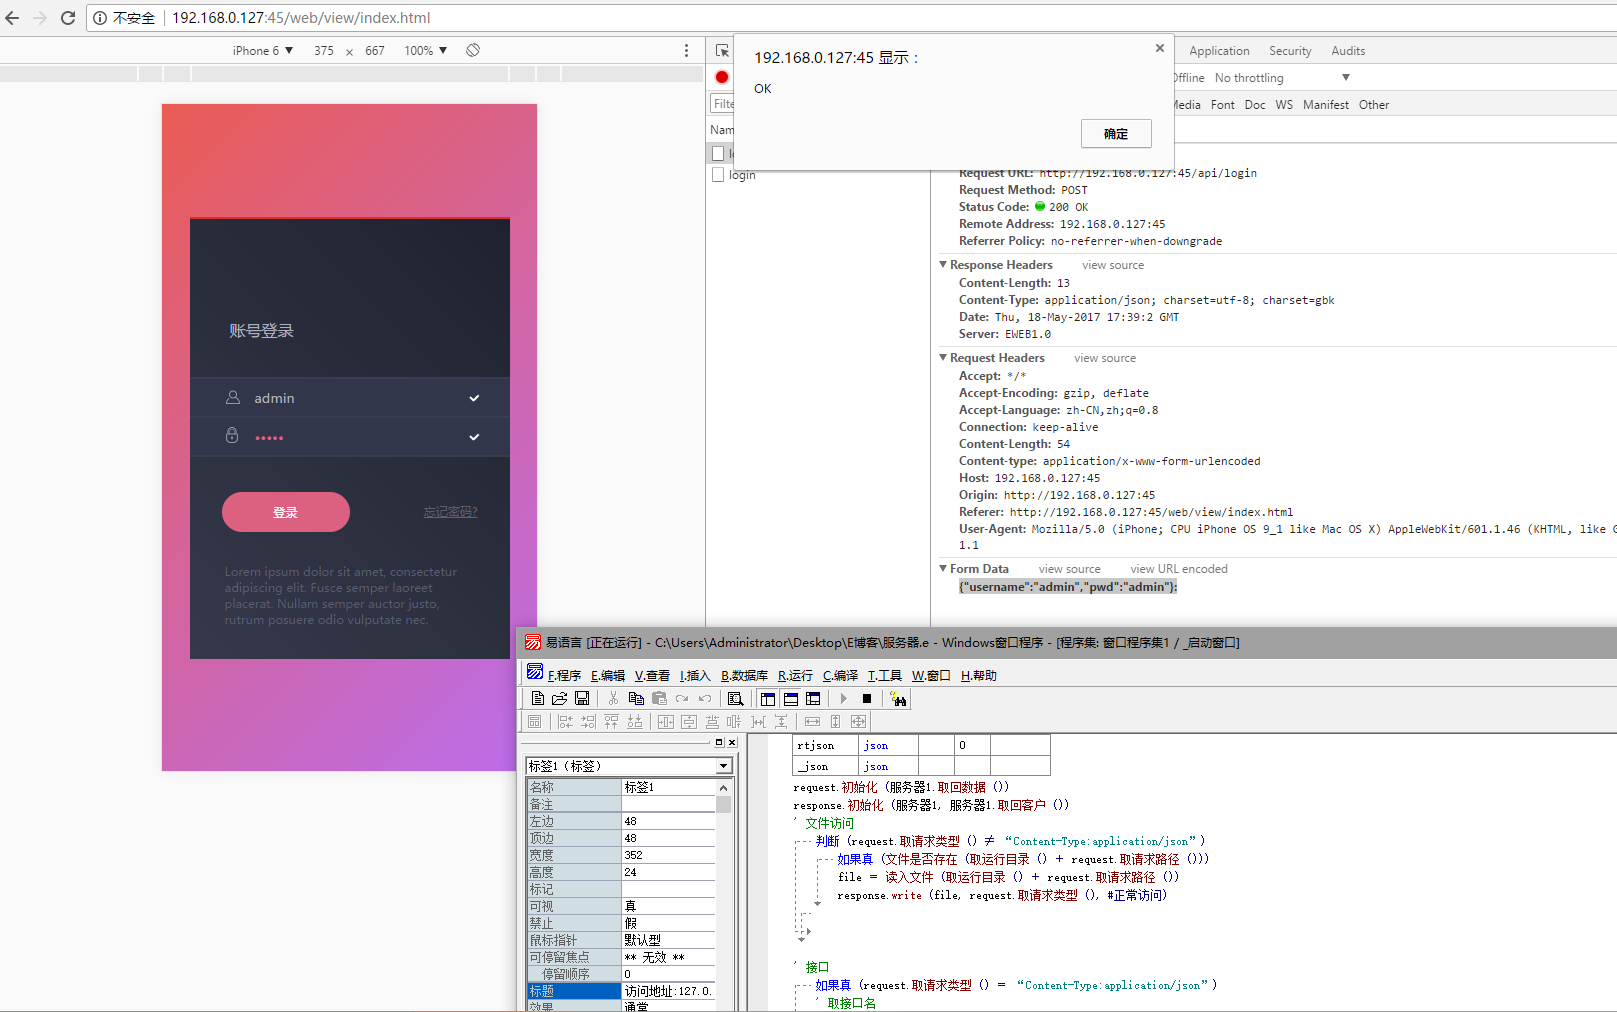
Task: Click the 确定 button in the alert
Action: tap(1116, 134)
